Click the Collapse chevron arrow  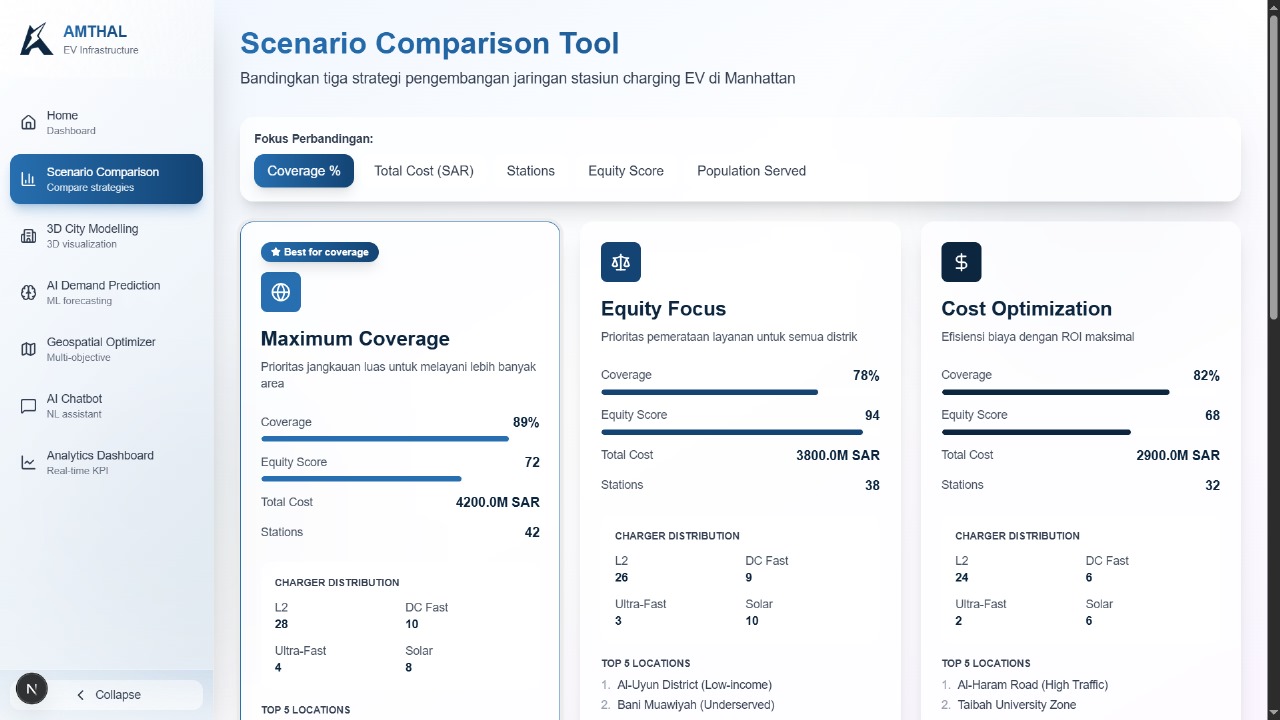[x=81, y=695]
